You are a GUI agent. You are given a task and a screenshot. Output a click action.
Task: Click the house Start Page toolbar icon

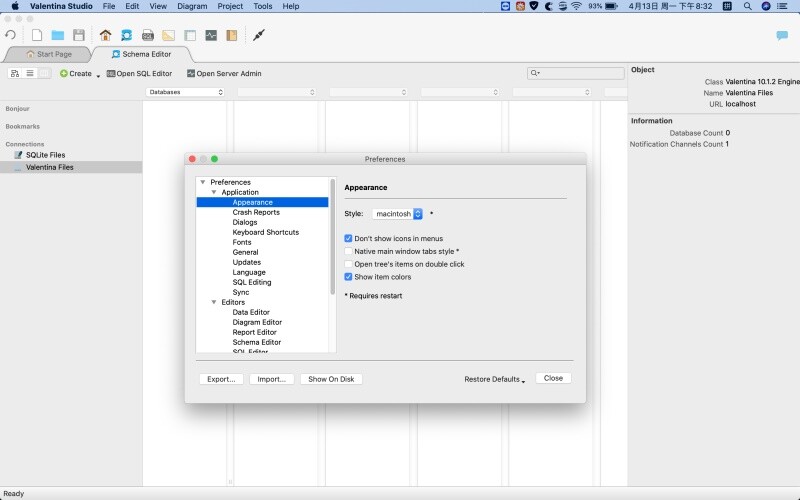106,35
